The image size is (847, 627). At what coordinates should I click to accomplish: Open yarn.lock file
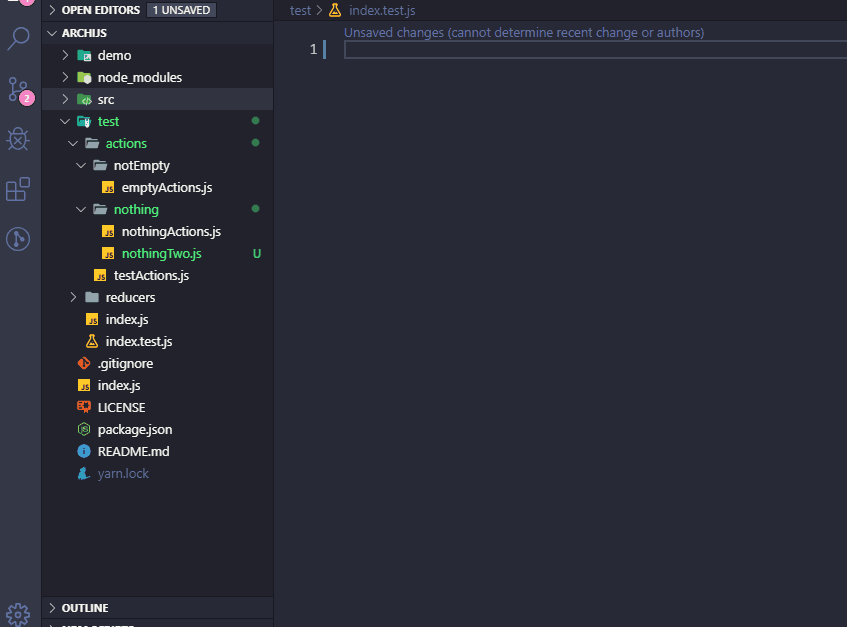click(123, 473)
